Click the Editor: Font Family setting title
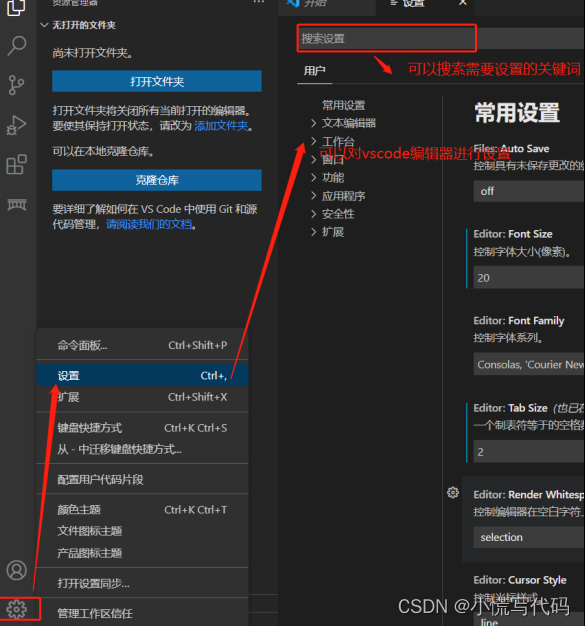The width and height of the screenshot is (585, 626). (519, 321)
